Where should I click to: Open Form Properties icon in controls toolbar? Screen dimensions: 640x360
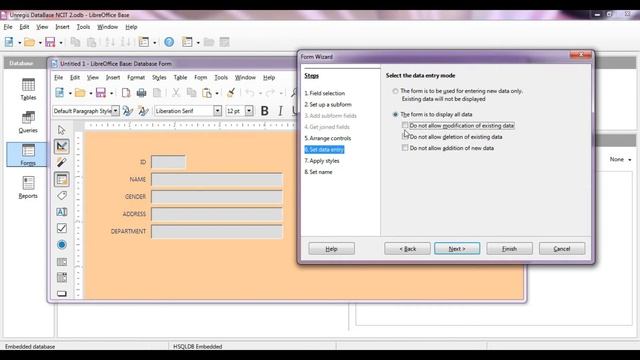[62, 179]
